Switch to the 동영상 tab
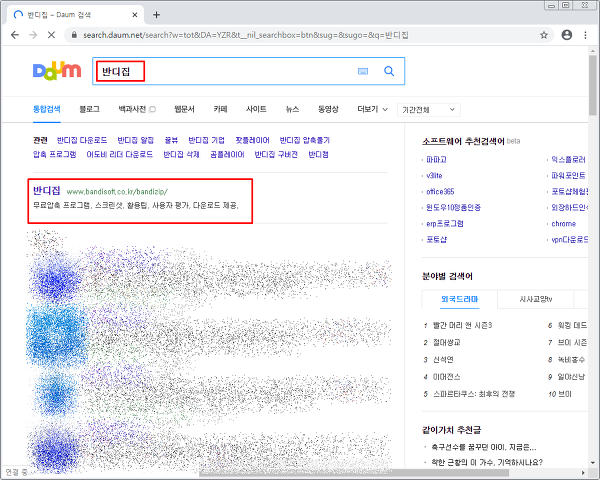The width and height of the screenshot is (600, 480). (328, 109)
